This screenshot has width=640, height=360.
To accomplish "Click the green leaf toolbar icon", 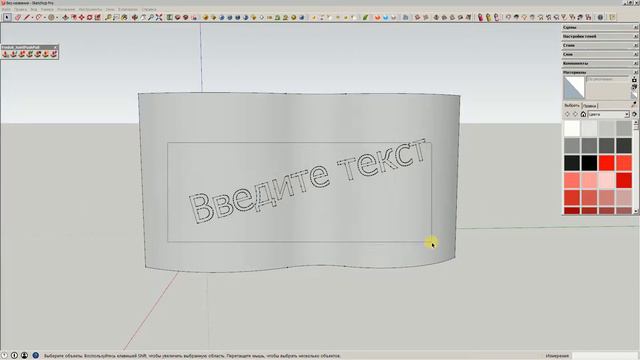I will tap(365, 17).
